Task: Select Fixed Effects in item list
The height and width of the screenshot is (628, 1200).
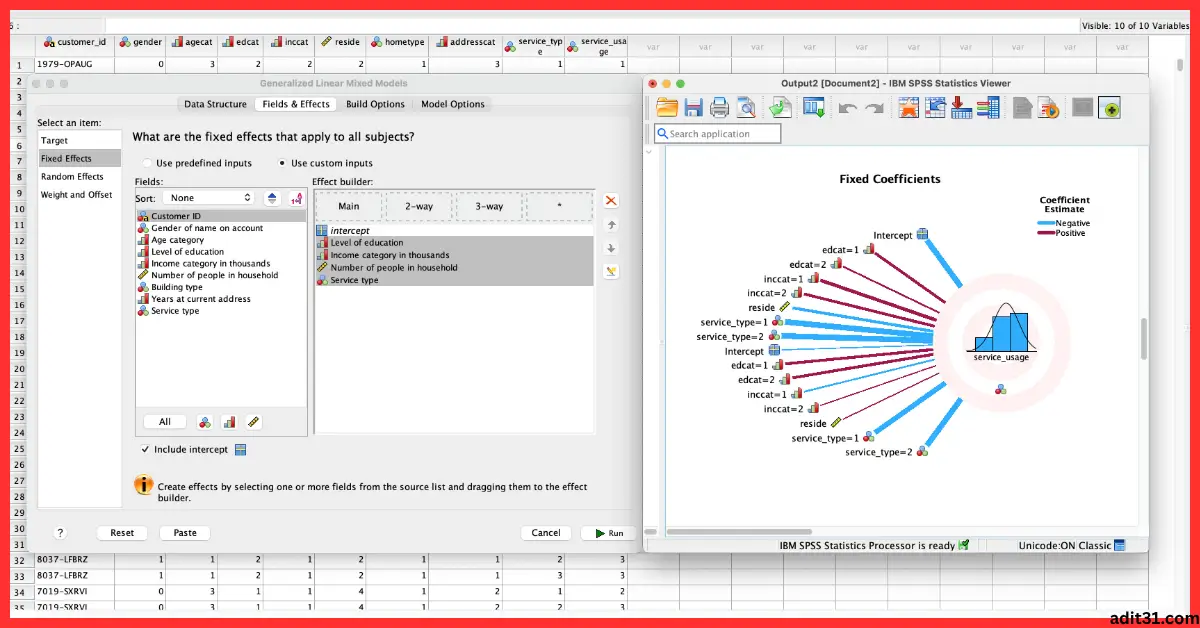Action: point(79,159)
